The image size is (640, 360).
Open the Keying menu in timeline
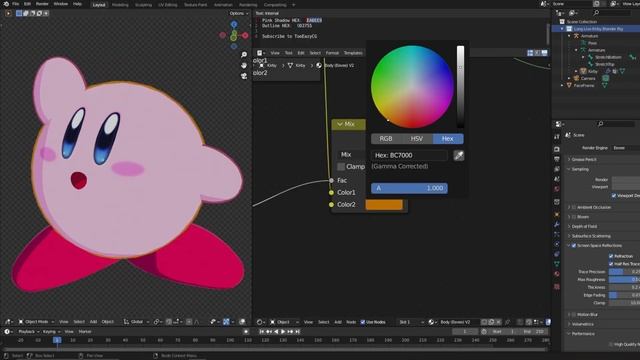tap(51, 332)
